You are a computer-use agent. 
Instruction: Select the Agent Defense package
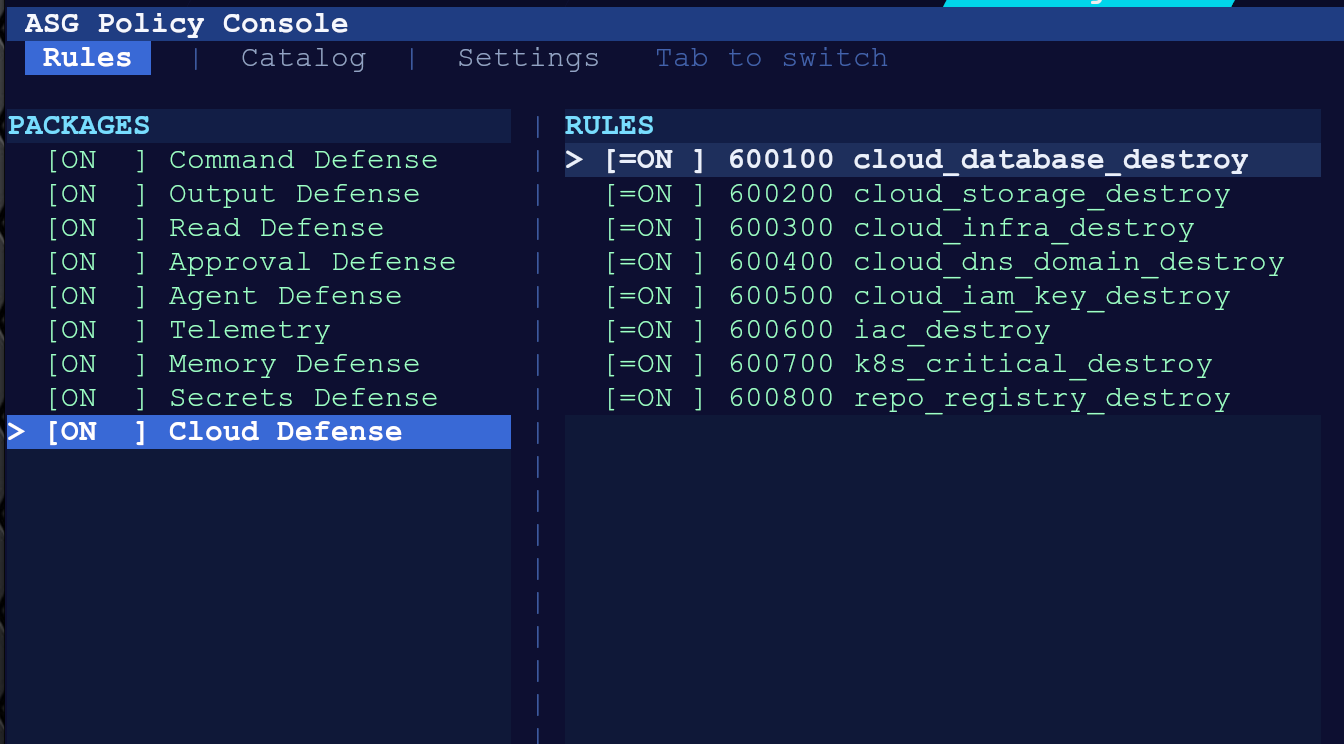[259, 296]
